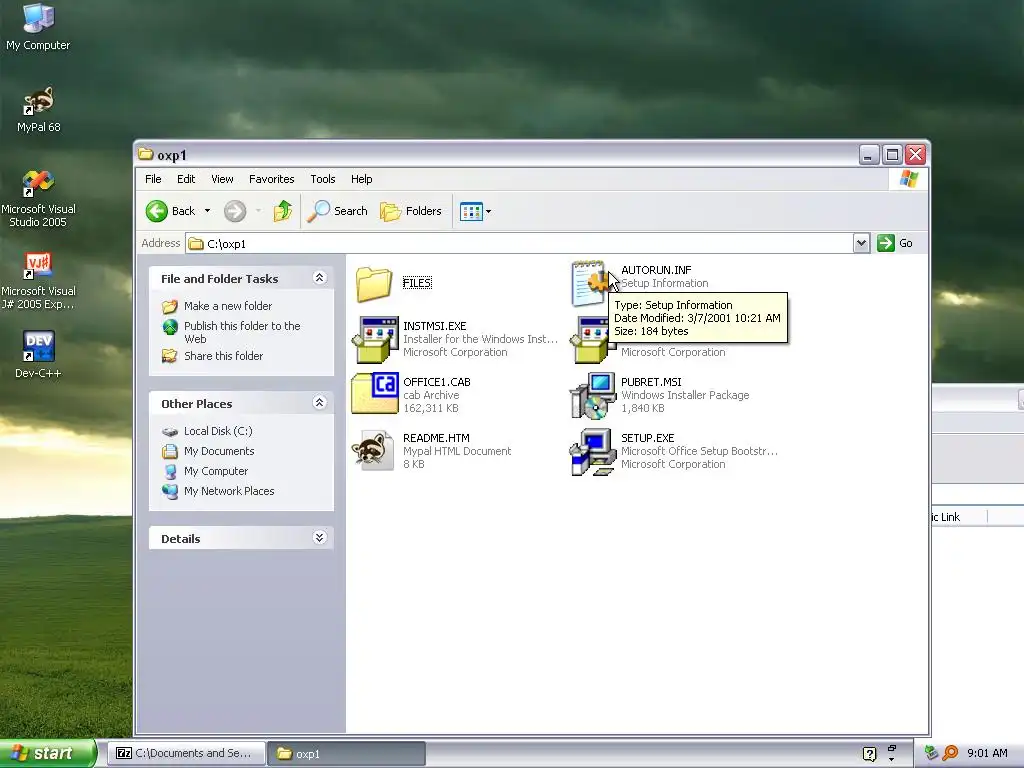Open the Views dropdown arrow
The width and height of the screenshot is (1024, 768).
pyautogui.click(x=488, y=211)
